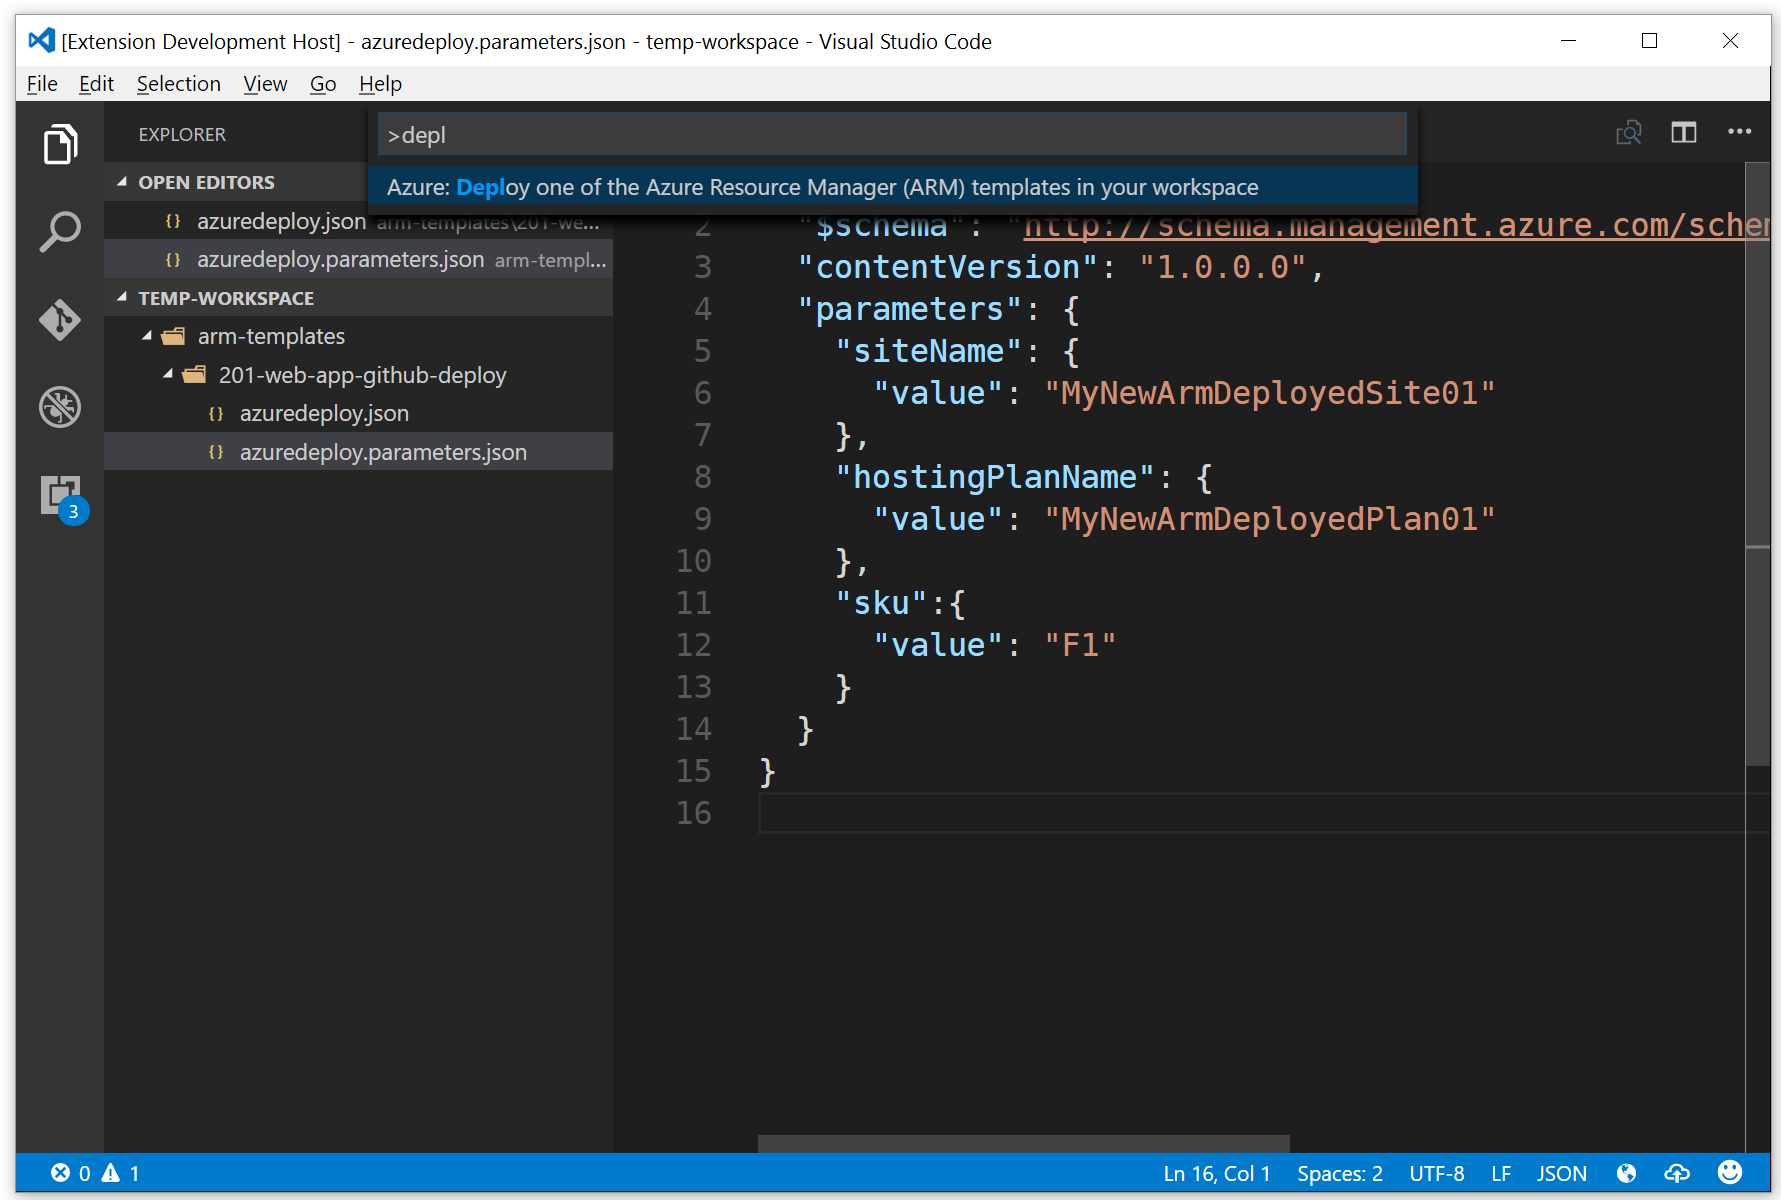Open azuredeploy.parameters.json in workspace tree
Viewport: 1781px width, 1200px height.
click(358, 451)
